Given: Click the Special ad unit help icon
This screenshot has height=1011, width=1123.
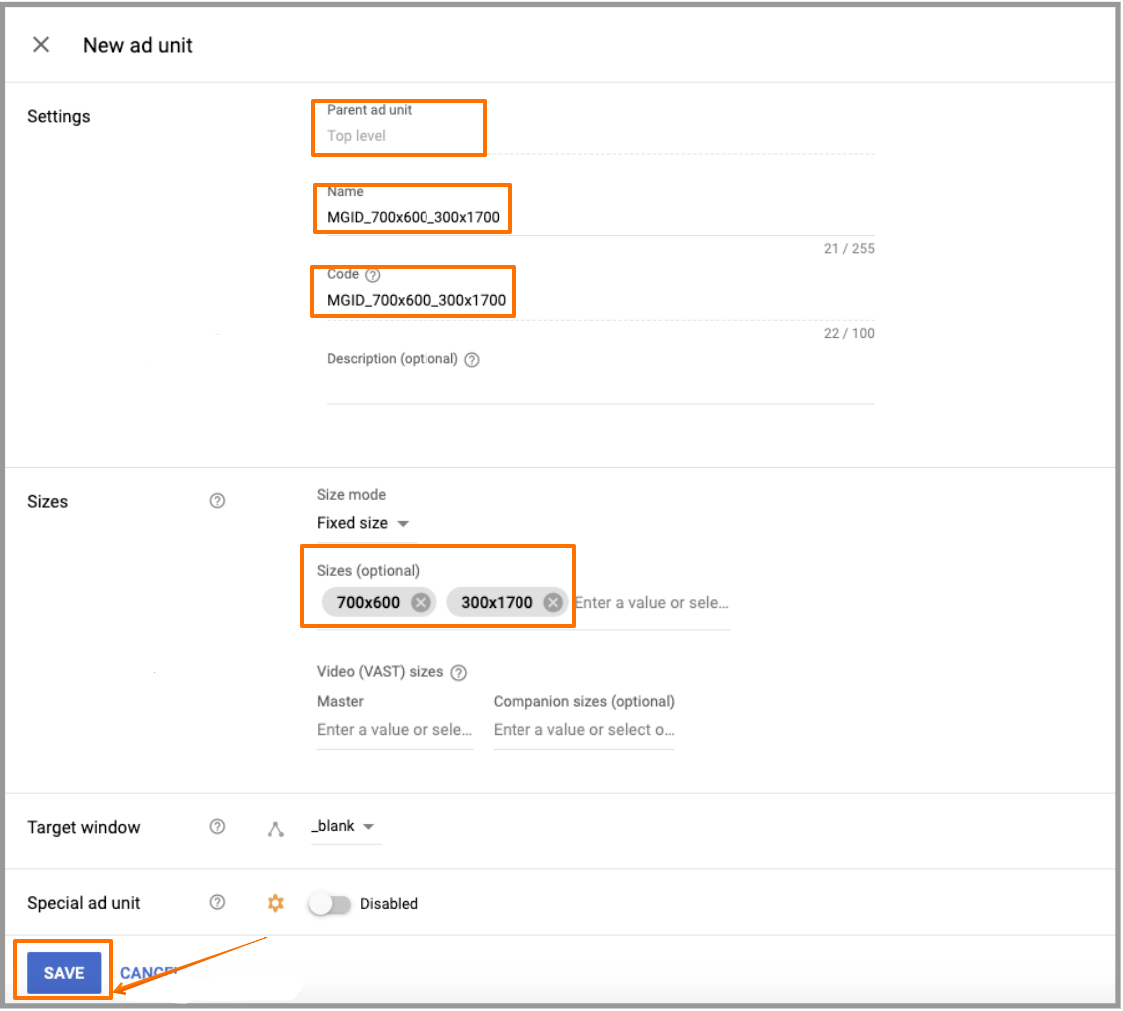Looking at the screenshot, I should point(217,903).
